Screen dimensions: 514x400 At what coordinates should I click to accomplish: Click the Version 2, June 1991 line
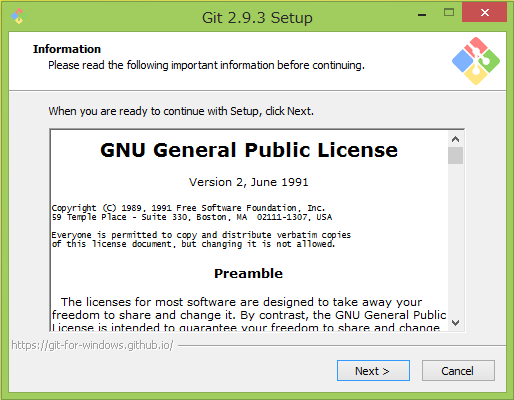[249, 182]
